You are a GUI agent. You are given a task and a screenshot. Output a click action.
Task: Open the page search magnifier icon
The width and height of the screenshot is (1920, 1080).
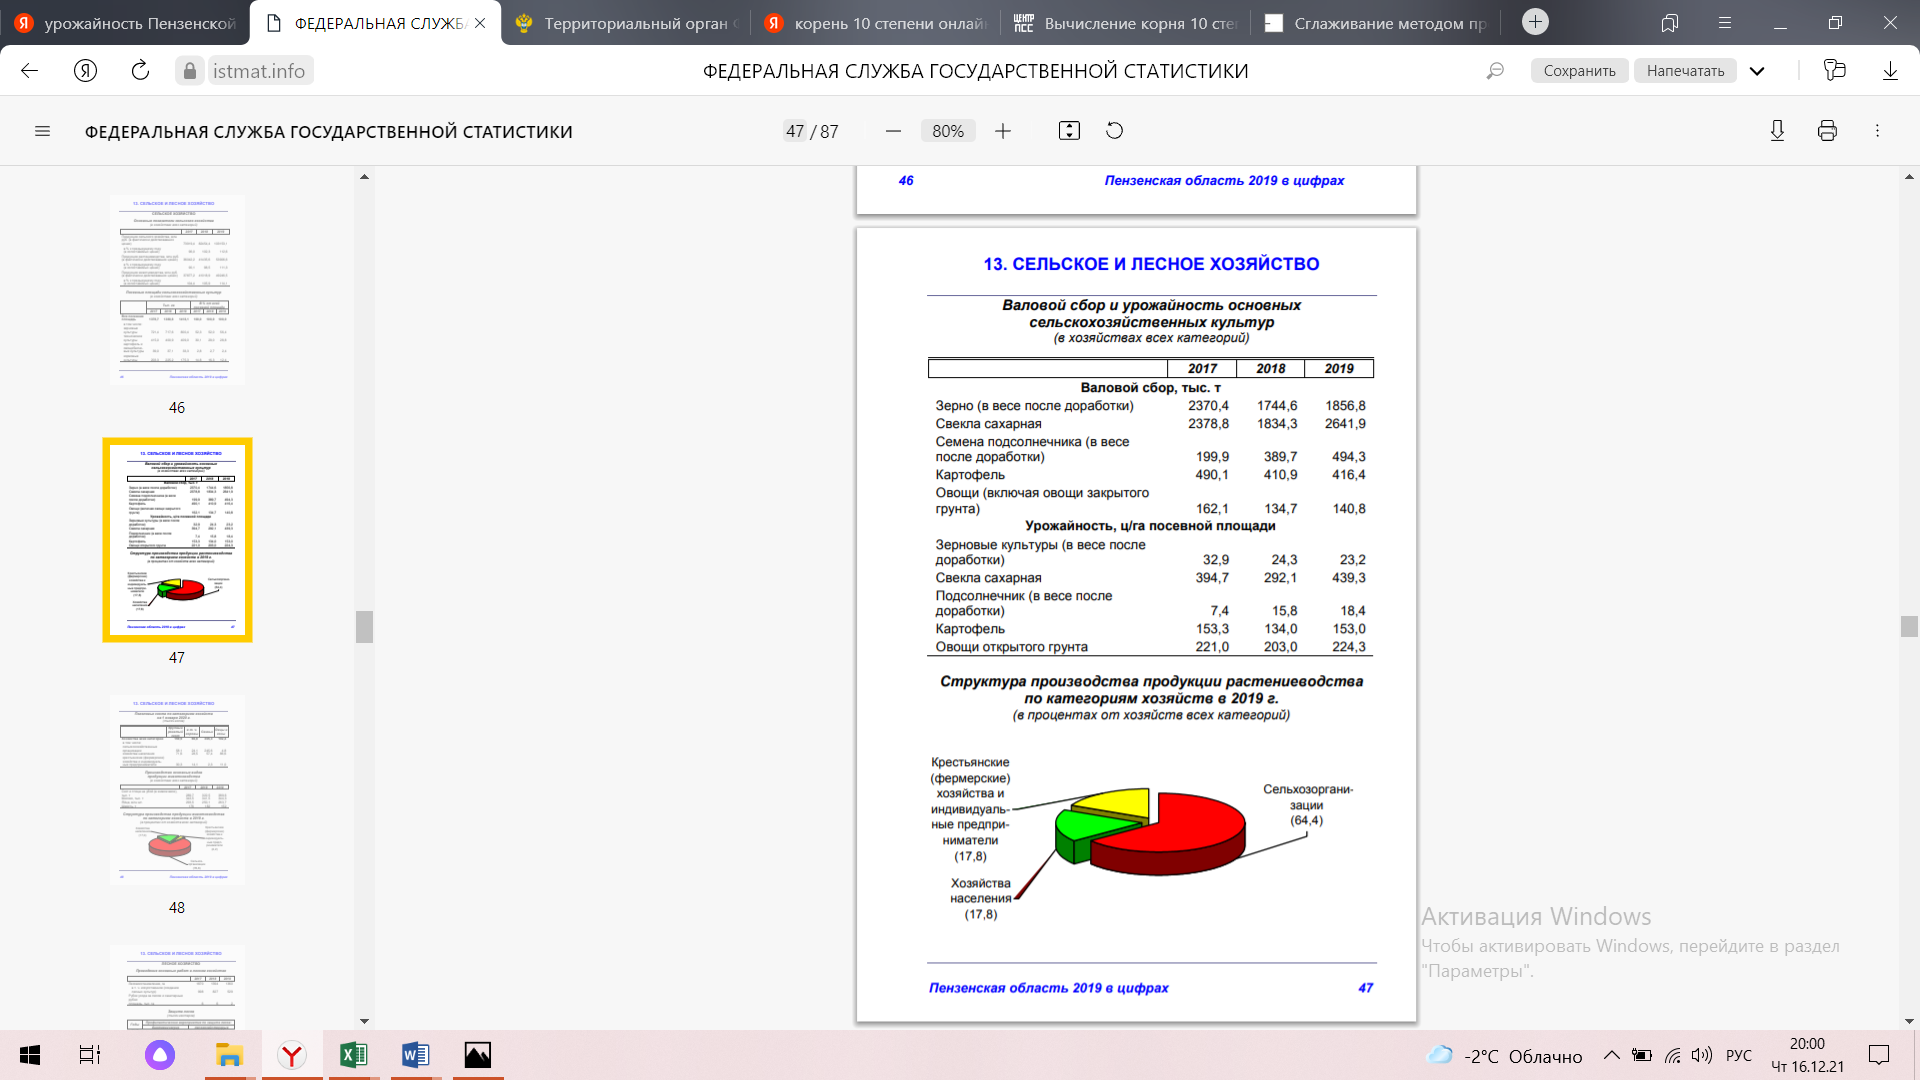tap(1495, 71)
